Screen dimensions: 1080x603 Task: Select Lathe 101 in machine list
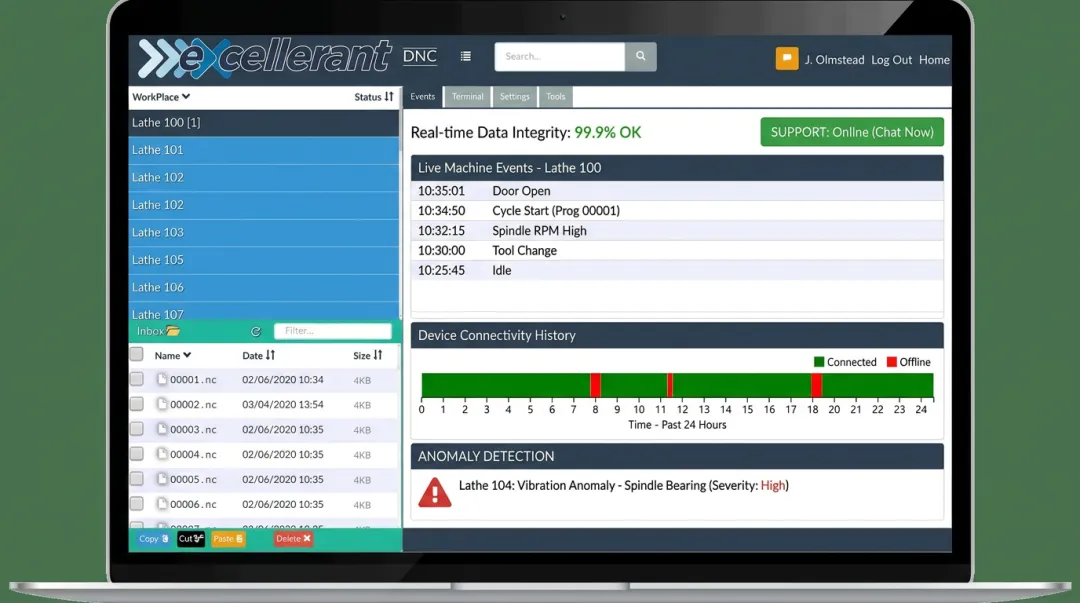(x=263, y=150)
